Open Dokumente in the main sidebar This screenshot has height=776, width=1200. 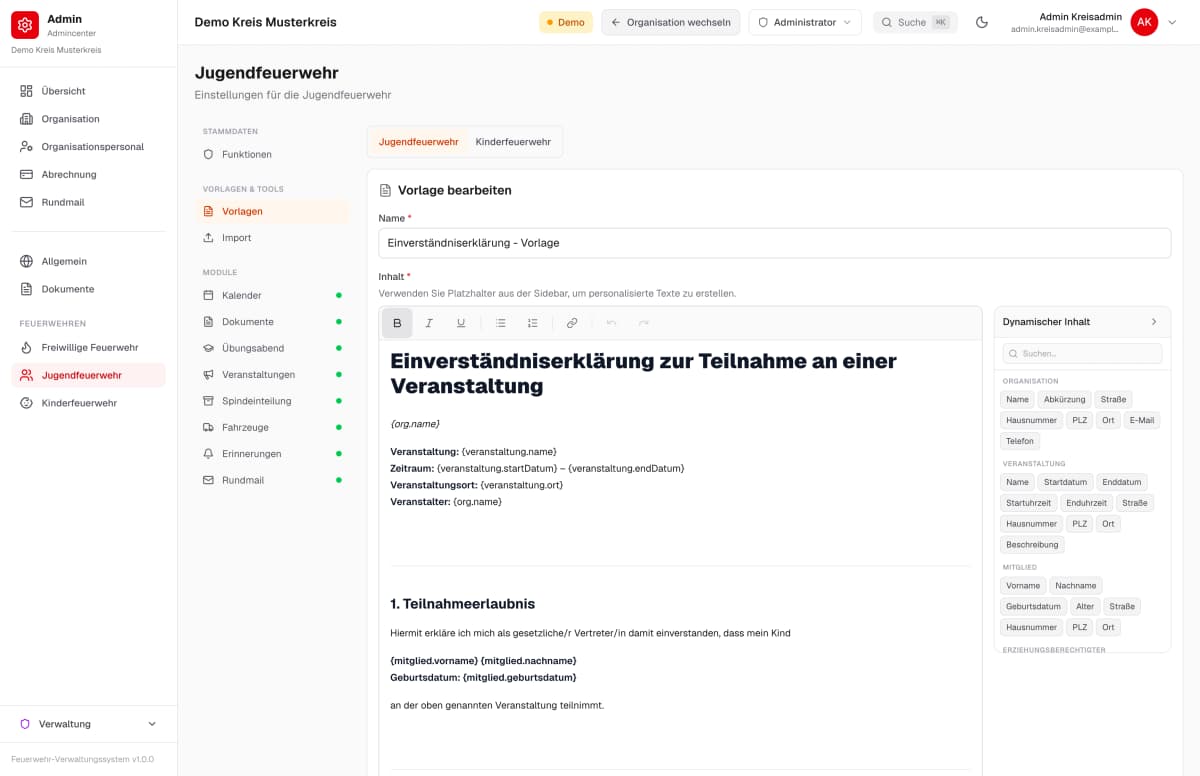(x=88, y=289)
